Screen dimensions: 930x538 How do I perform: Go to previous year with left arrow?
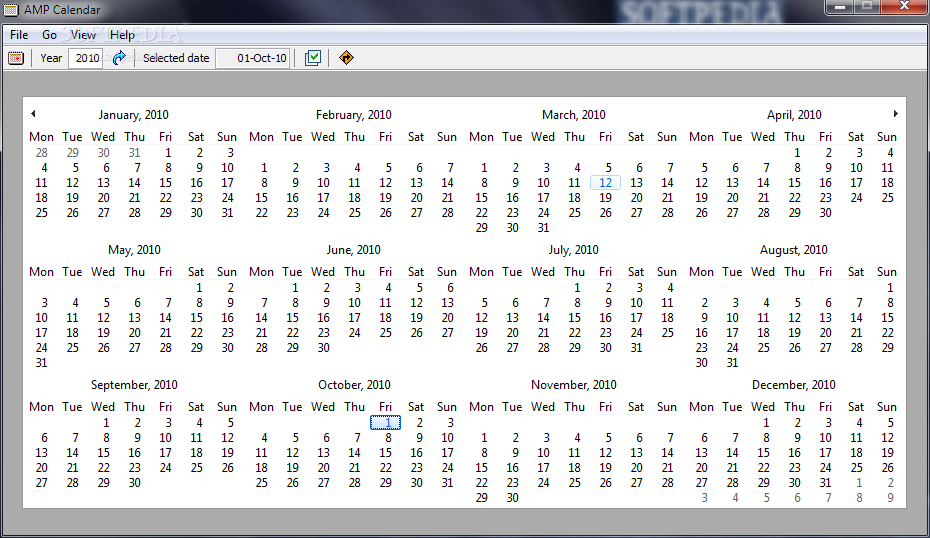coord(33,113)
